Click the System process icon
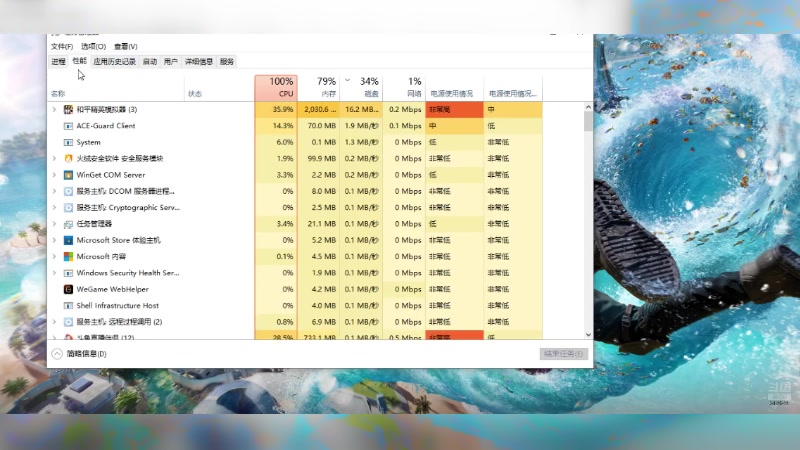Image resolution: width=800 pixels, height=450 pixels. point(68,142)
